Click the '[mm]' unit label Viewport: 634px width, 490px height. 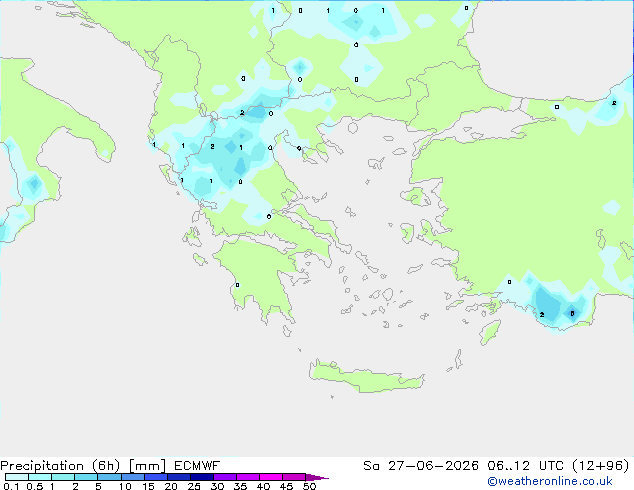click(x=148, y=466)
